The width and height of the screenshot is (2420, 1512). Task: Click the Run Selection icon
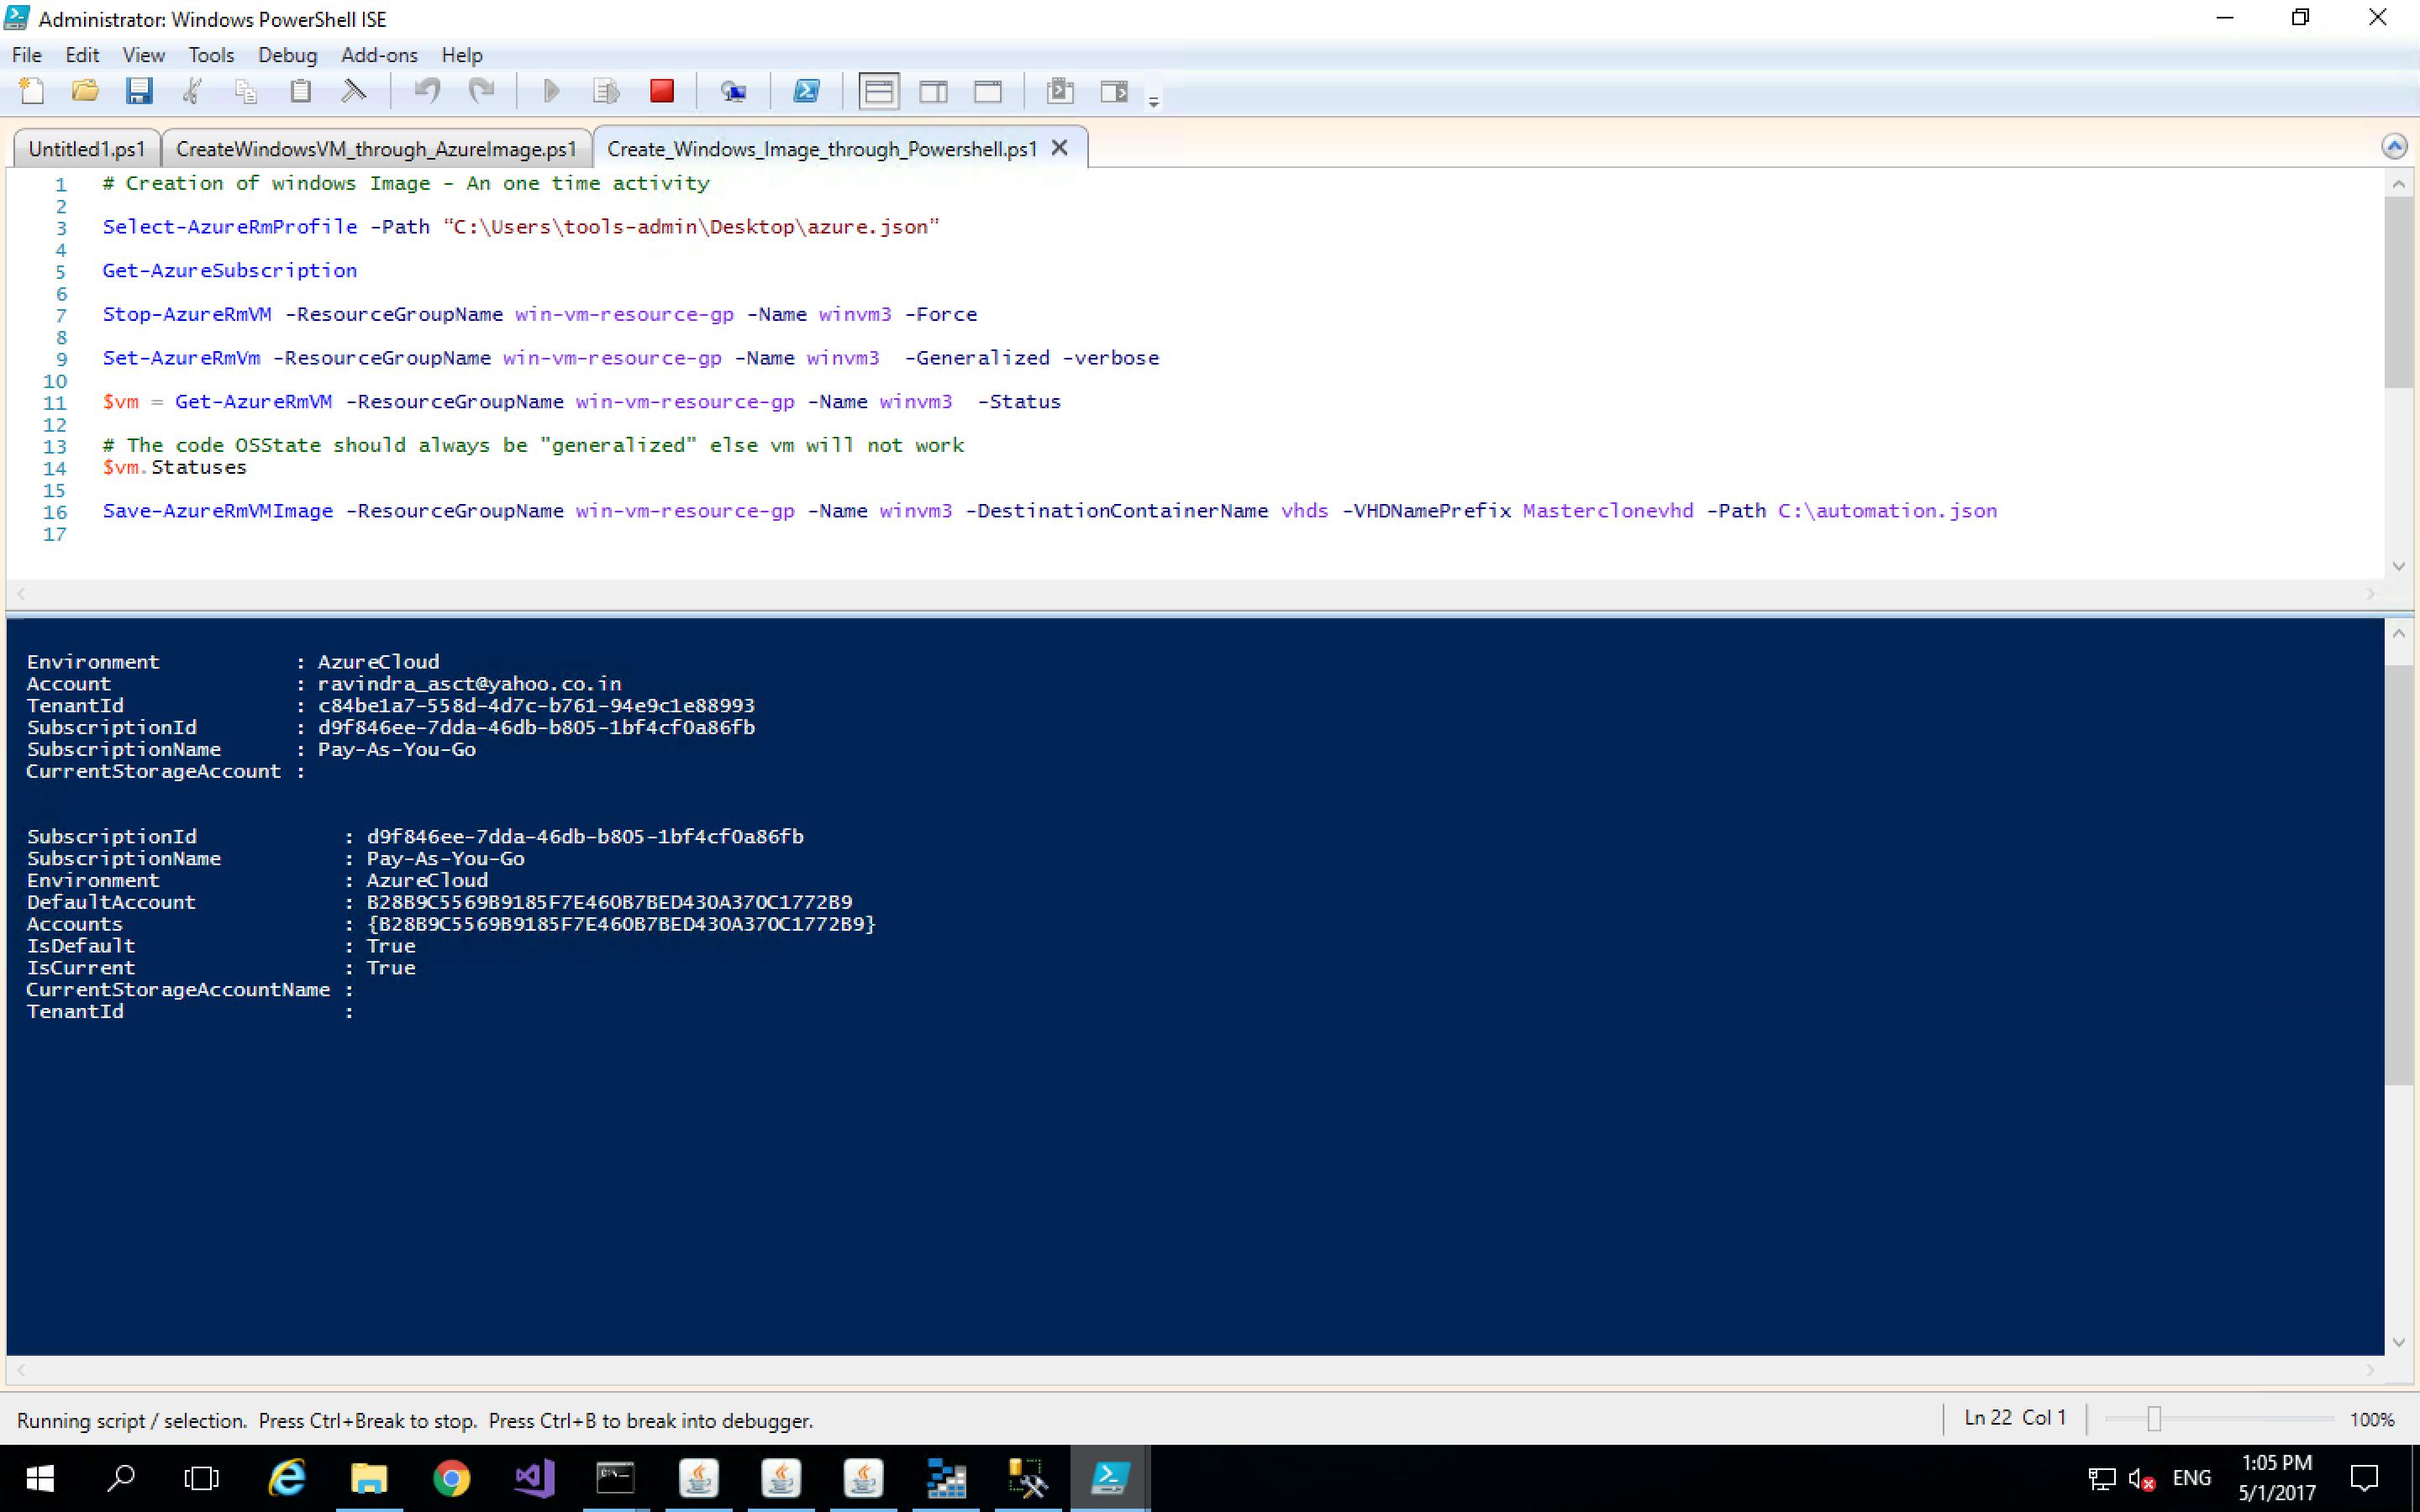(x=606, y=92)
